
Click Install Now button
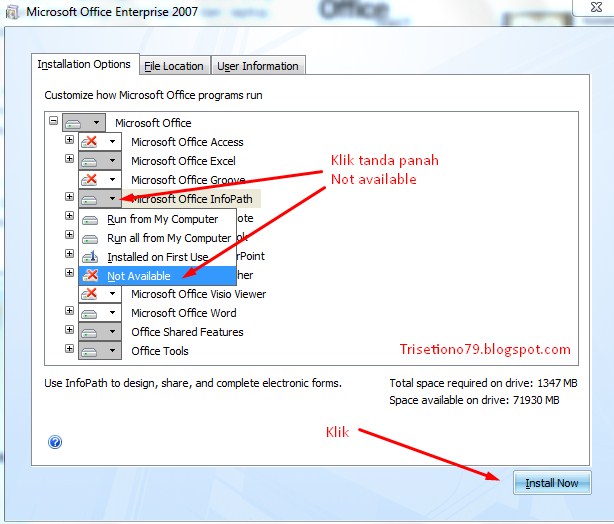click(x=552, y=483)
